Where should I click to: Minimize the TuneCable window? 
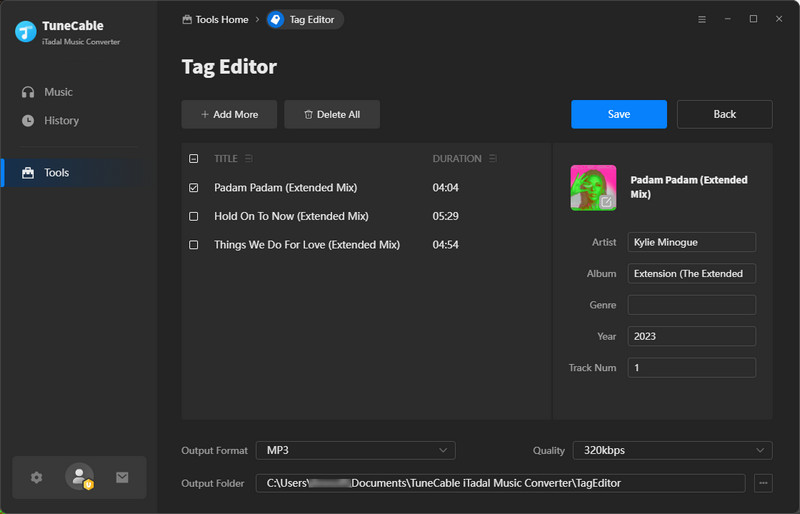(728, 19)
